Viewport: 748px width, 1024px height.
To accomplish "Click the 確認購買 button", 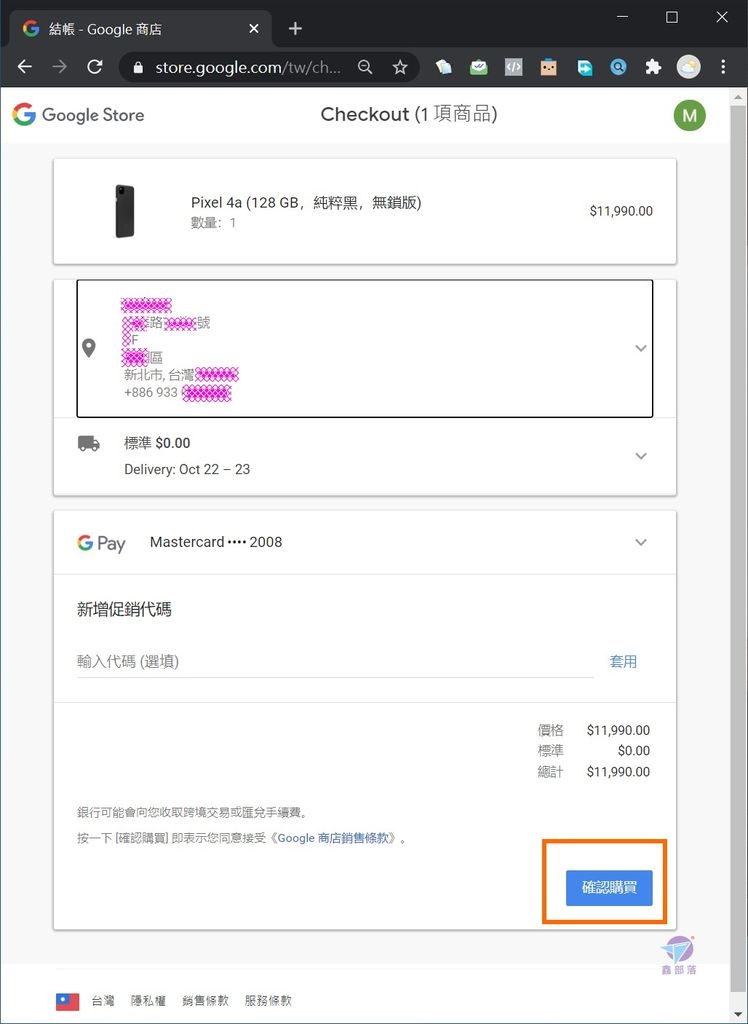I will coord(609,888).
